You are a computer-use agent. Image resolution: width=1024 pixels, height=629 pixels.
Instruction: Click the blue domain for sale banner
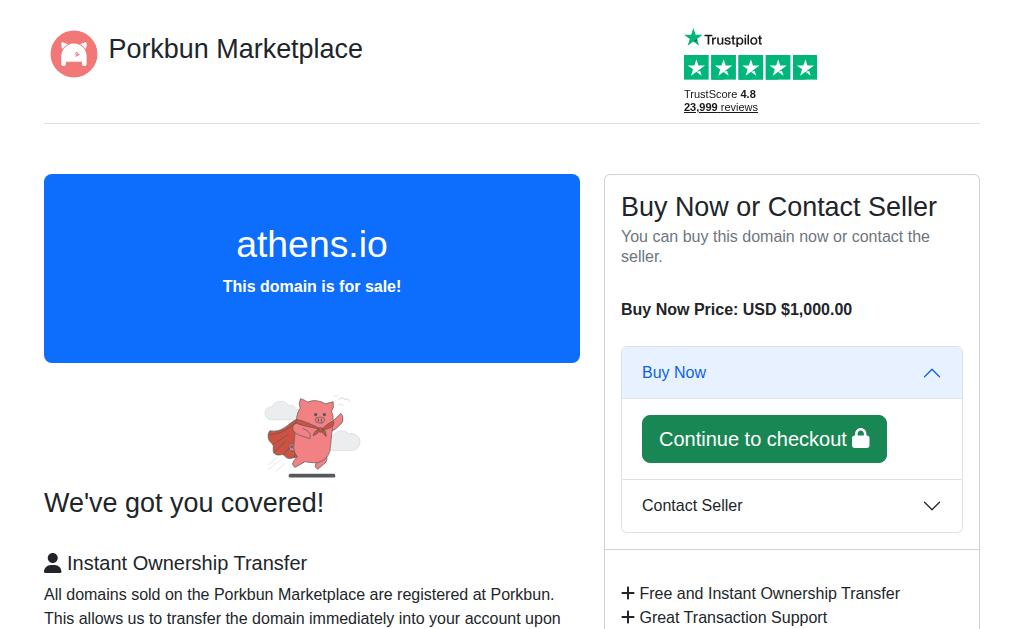pyautogui.click(x=312, y=268)
